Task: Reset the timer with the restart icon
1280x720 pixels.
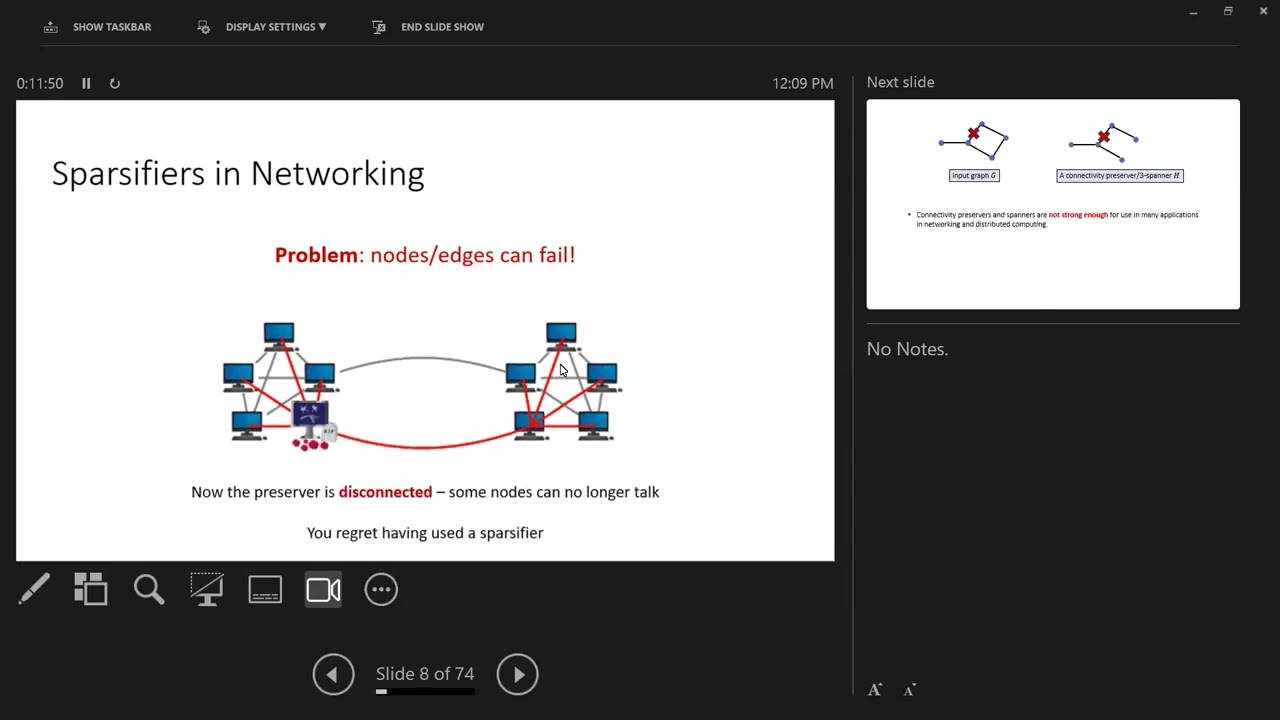Action: pyautogui.click(x=115, y=84)
